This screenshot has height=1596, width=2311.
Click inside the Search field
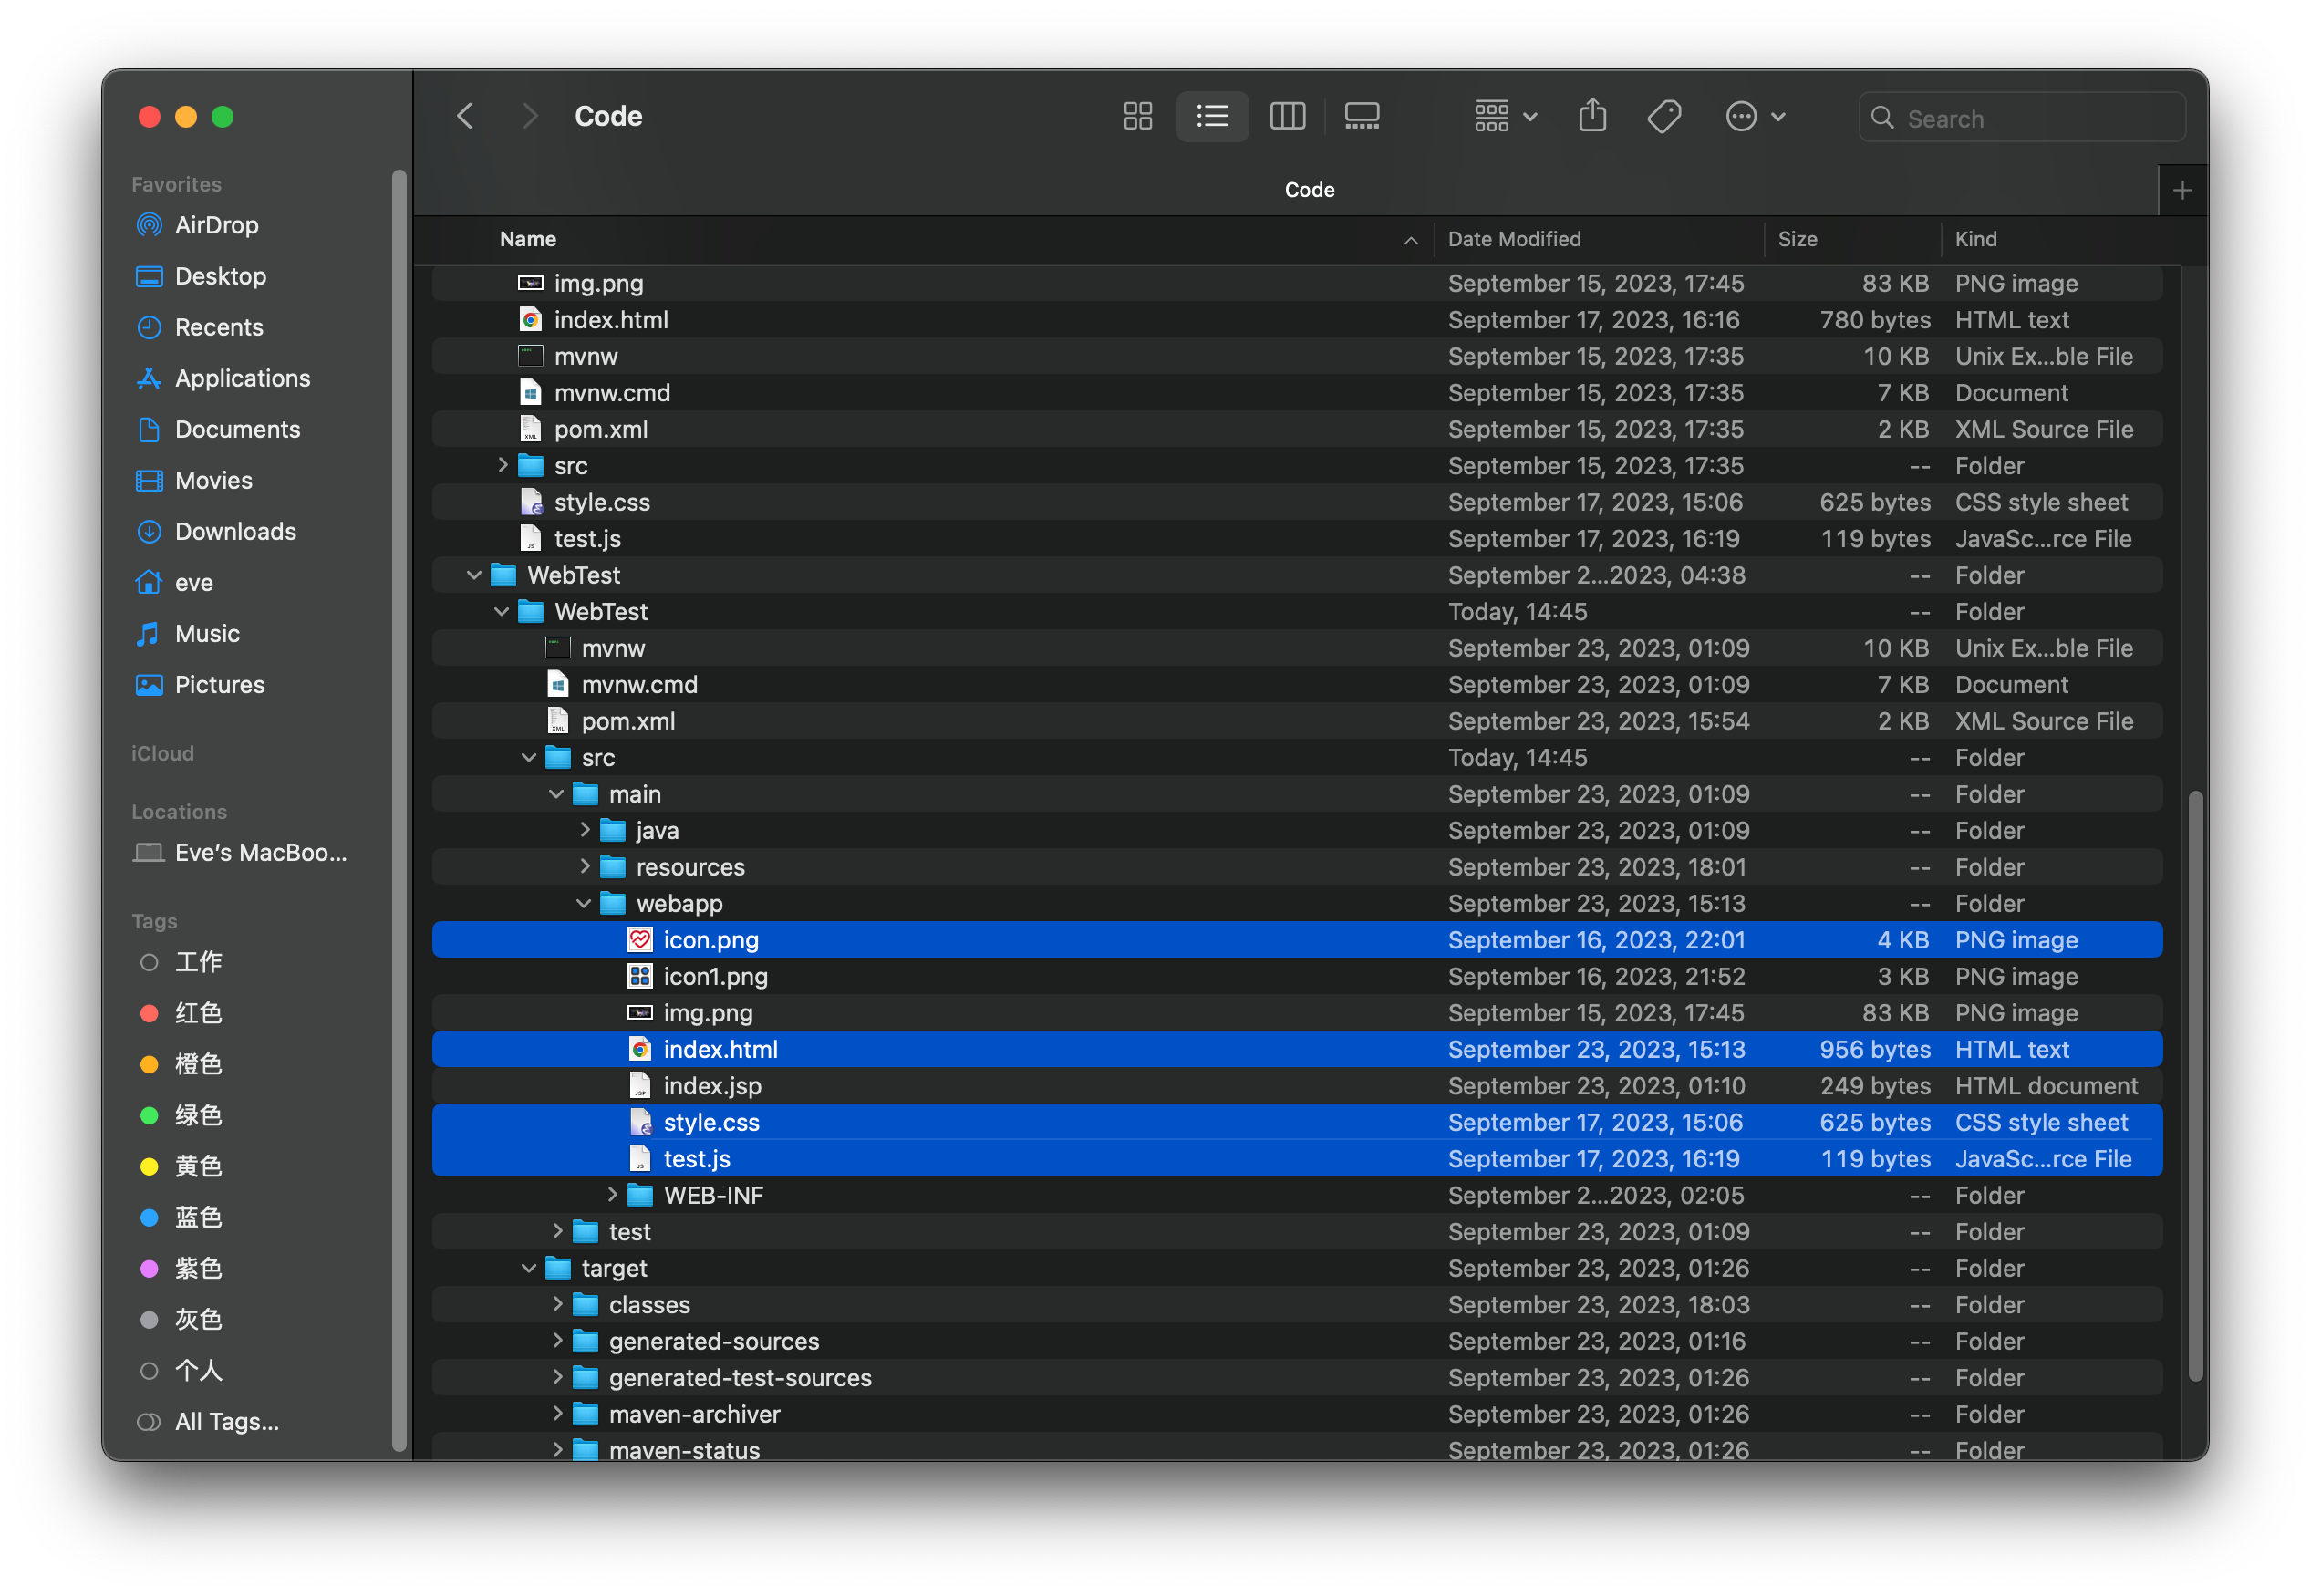(2020, 117)
